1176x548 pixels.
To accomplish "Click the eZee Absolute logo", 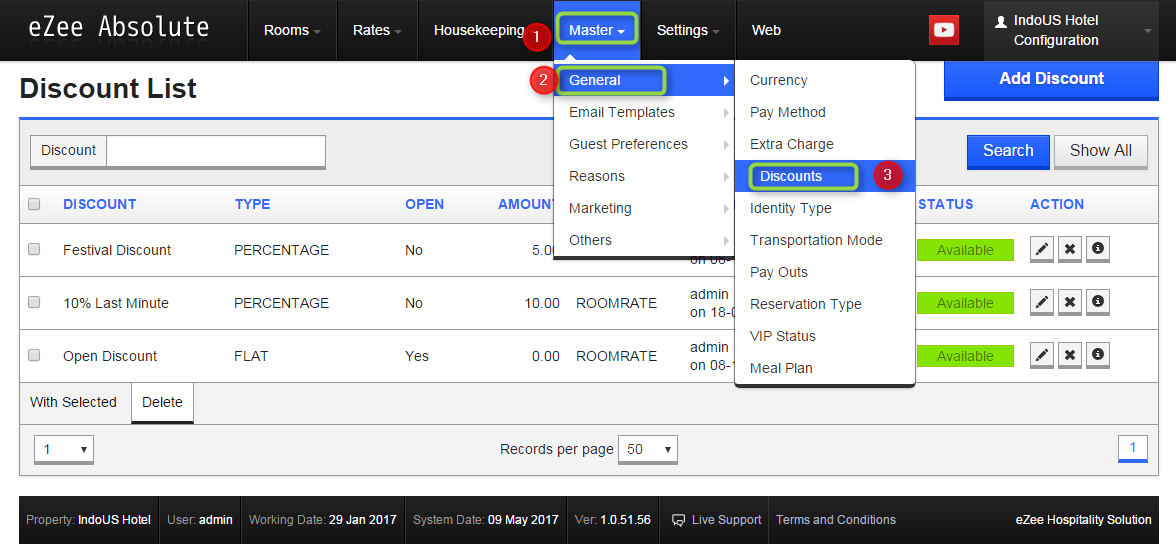I will 118,28.
